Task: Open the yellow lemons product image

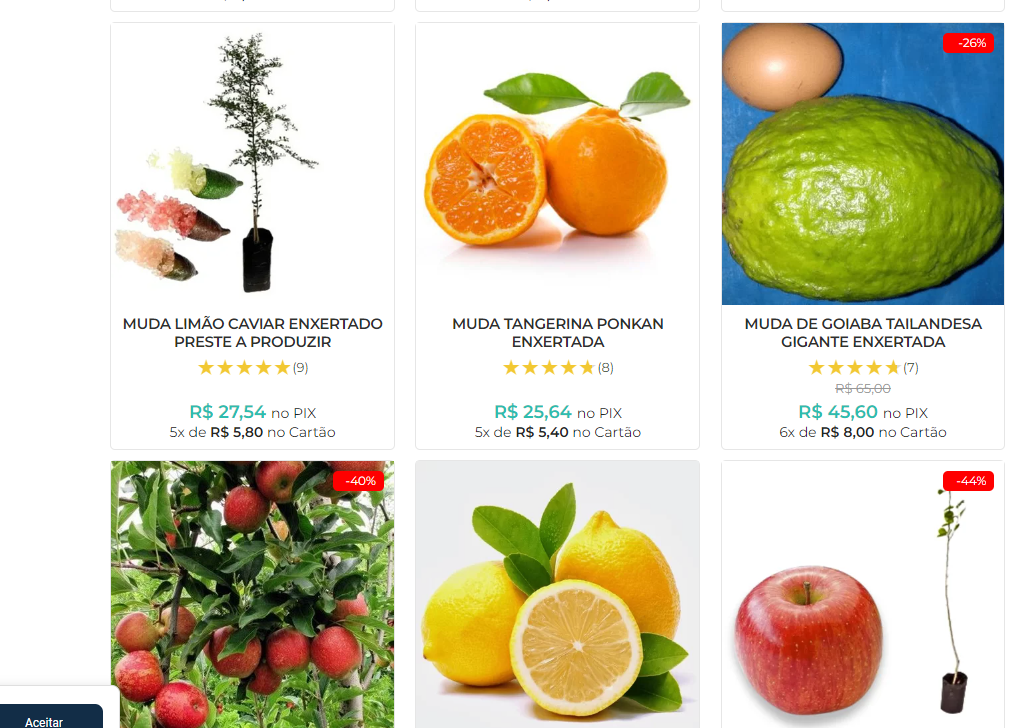Action: [x=557, y=595]
